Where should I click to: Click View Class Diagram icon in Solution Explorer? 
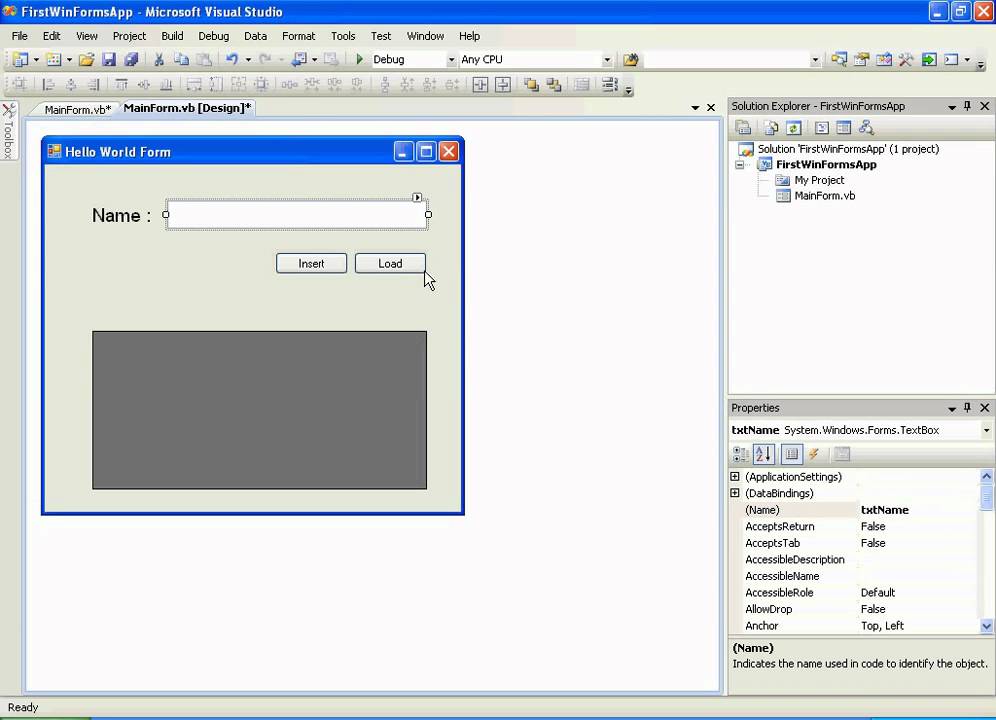(866, 128)
